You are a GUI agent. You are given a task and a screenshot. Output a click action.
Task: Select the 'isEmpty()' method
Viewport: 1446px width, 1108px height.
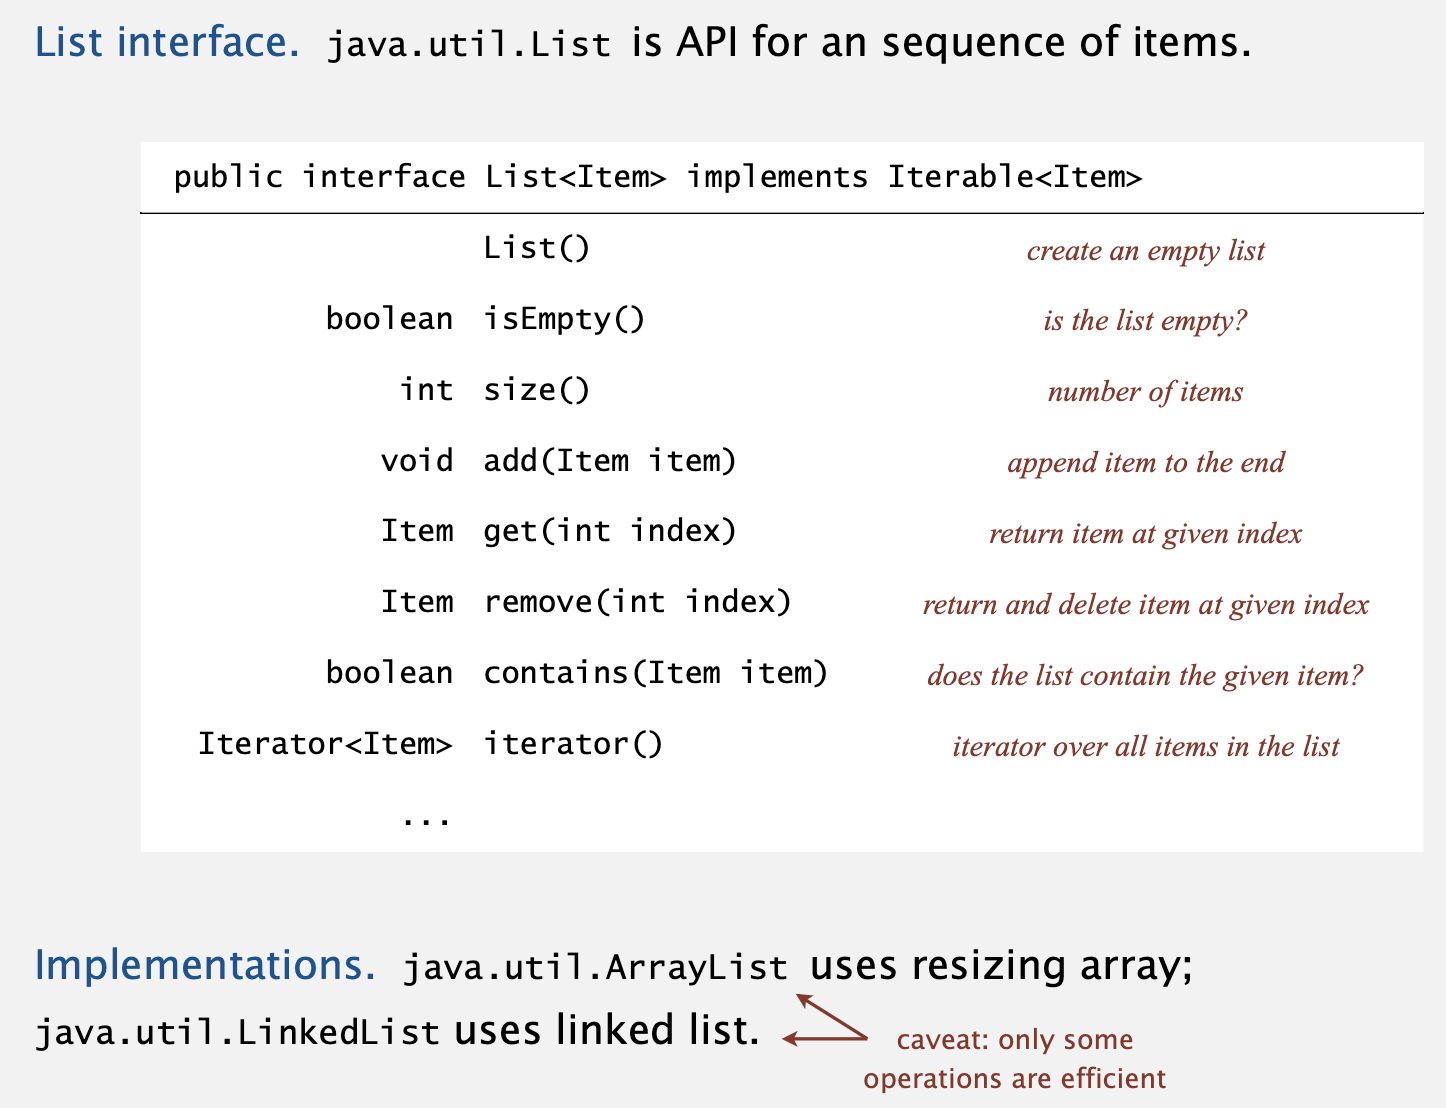565,320
